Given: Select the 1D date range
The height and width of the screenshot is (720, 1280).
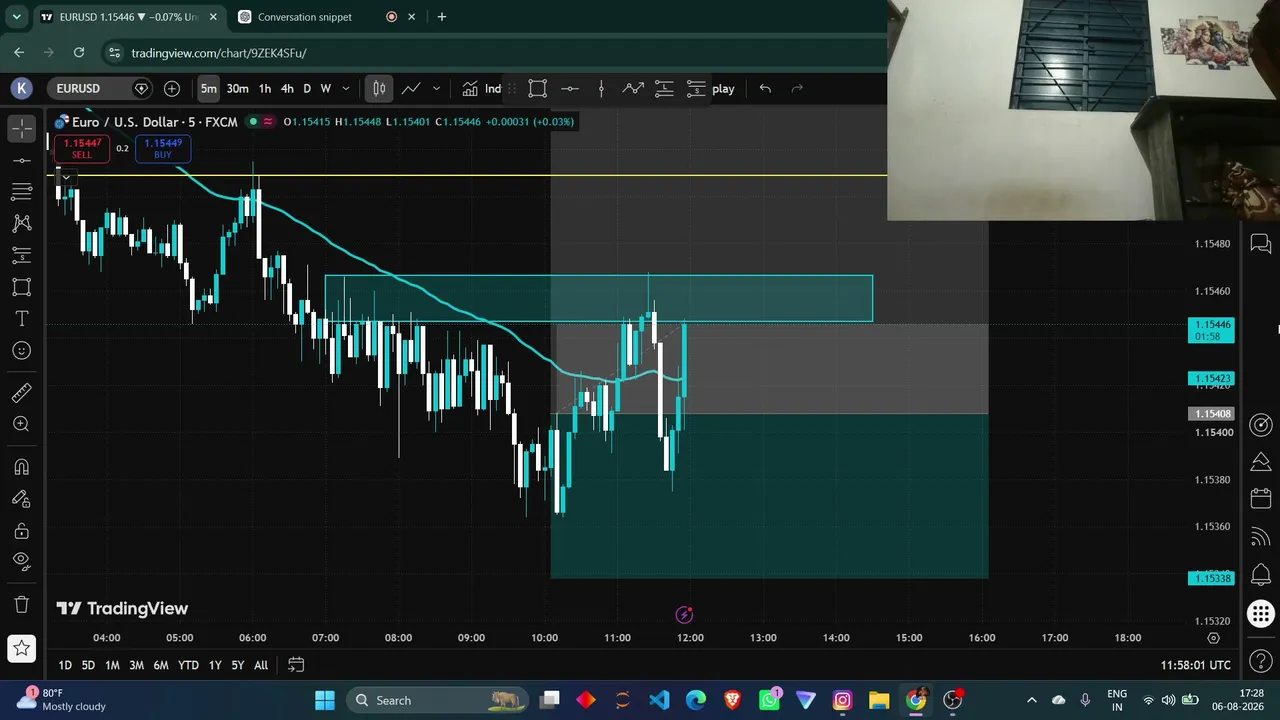Looking at the screenshot, I should [65, 665].
